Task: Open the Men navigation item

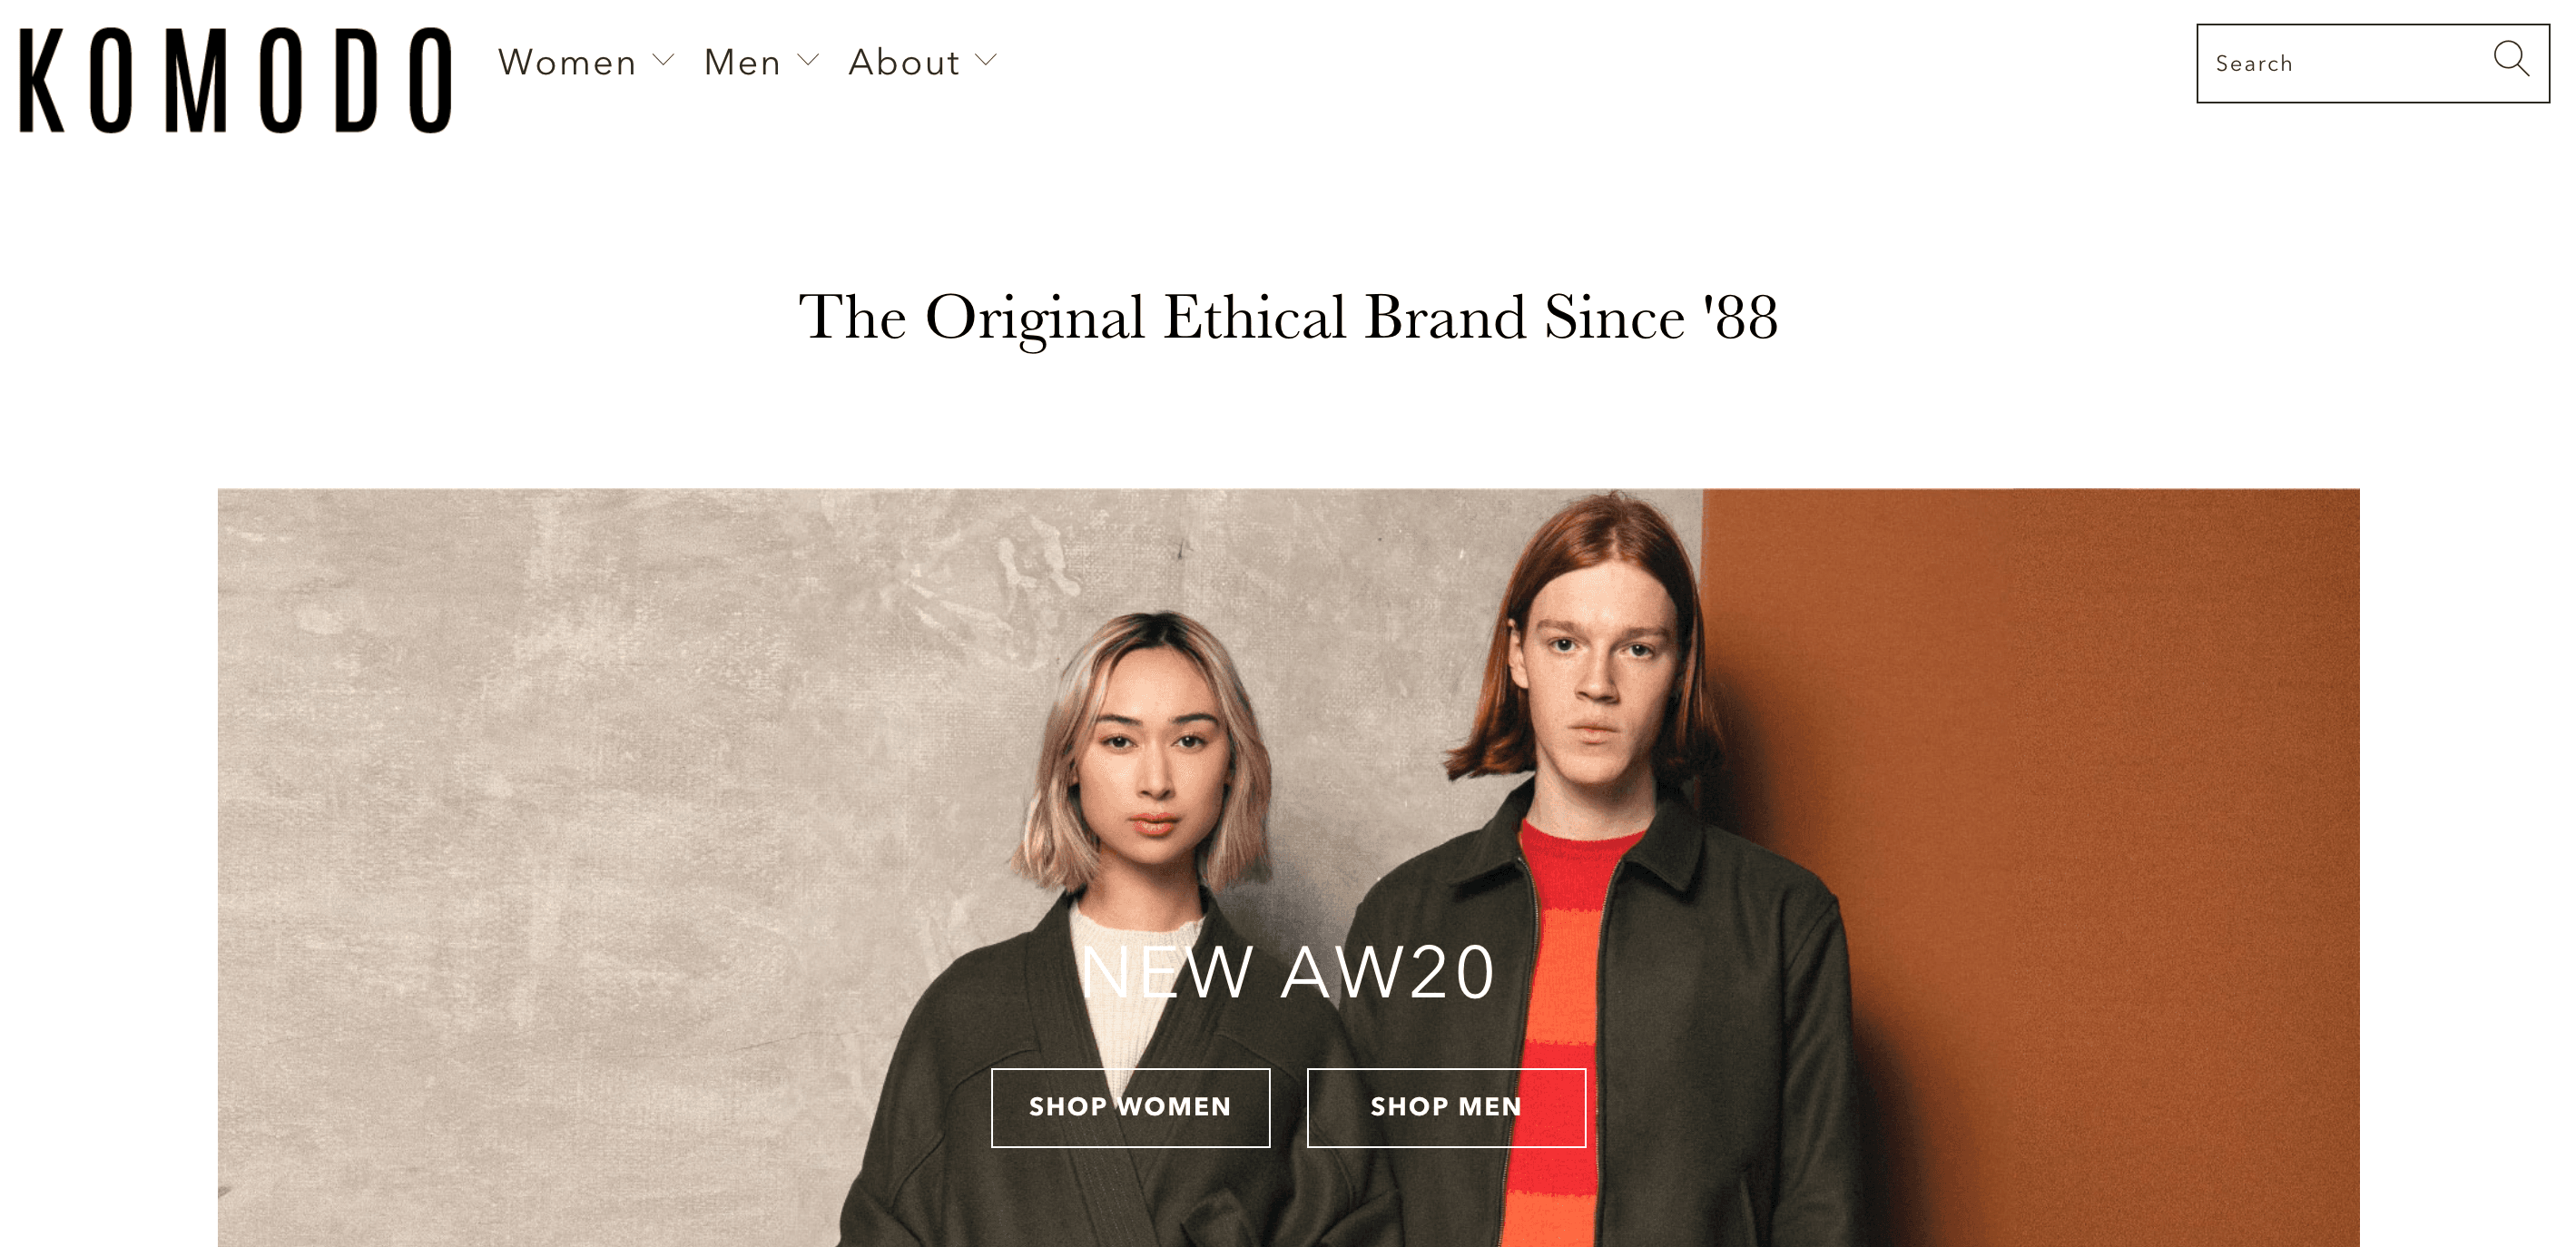Action: click(742, 62)
